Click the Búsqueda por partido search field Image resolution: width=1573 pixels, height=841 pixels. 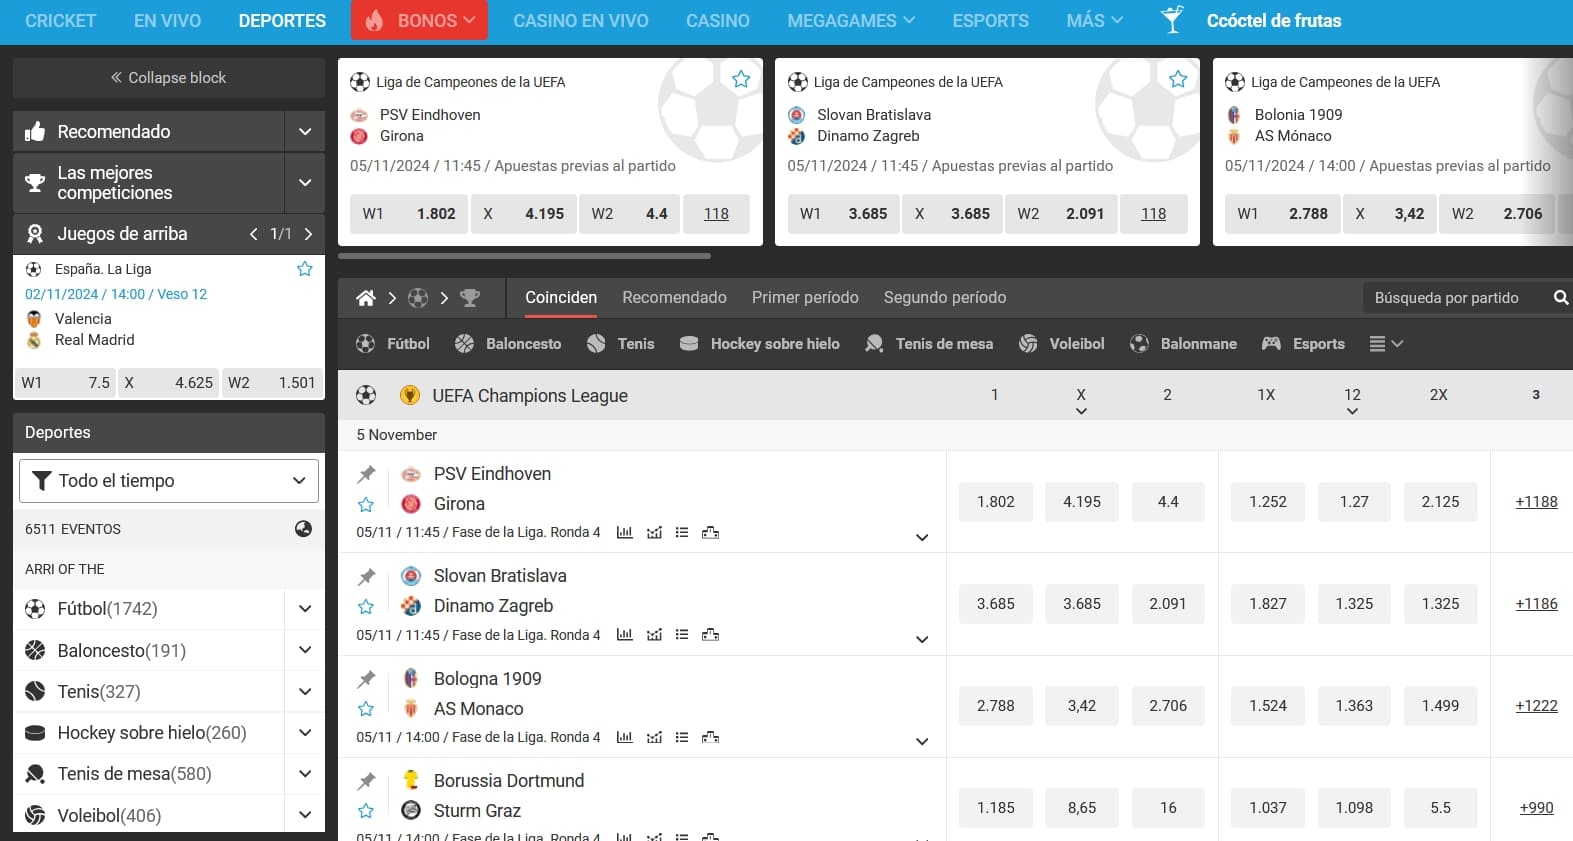[1455, 298]
